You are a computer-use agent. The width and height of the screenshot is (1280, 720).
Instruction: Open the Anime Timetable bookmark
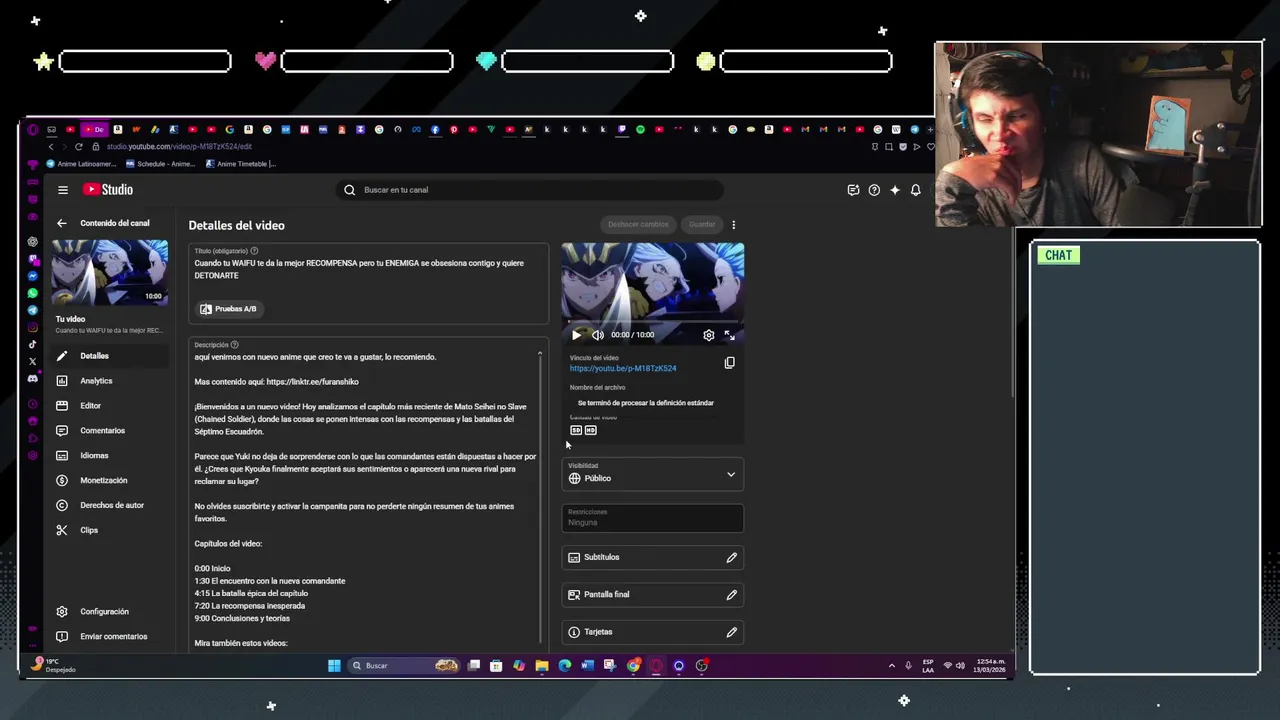click(240, 164)
